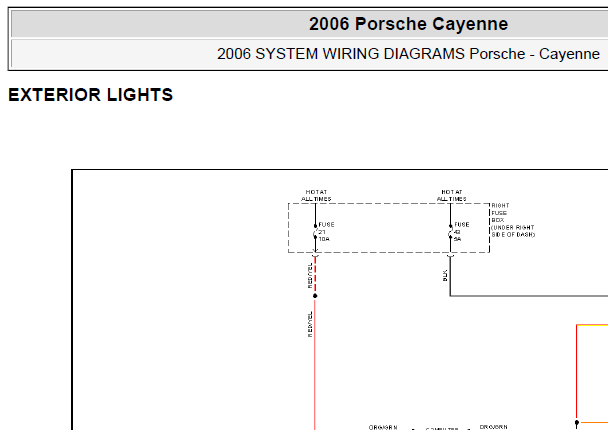Click the "2006 SYSTEM WIRING DIAGRAMS Porsche - Cayenne" subtitle

408,54
